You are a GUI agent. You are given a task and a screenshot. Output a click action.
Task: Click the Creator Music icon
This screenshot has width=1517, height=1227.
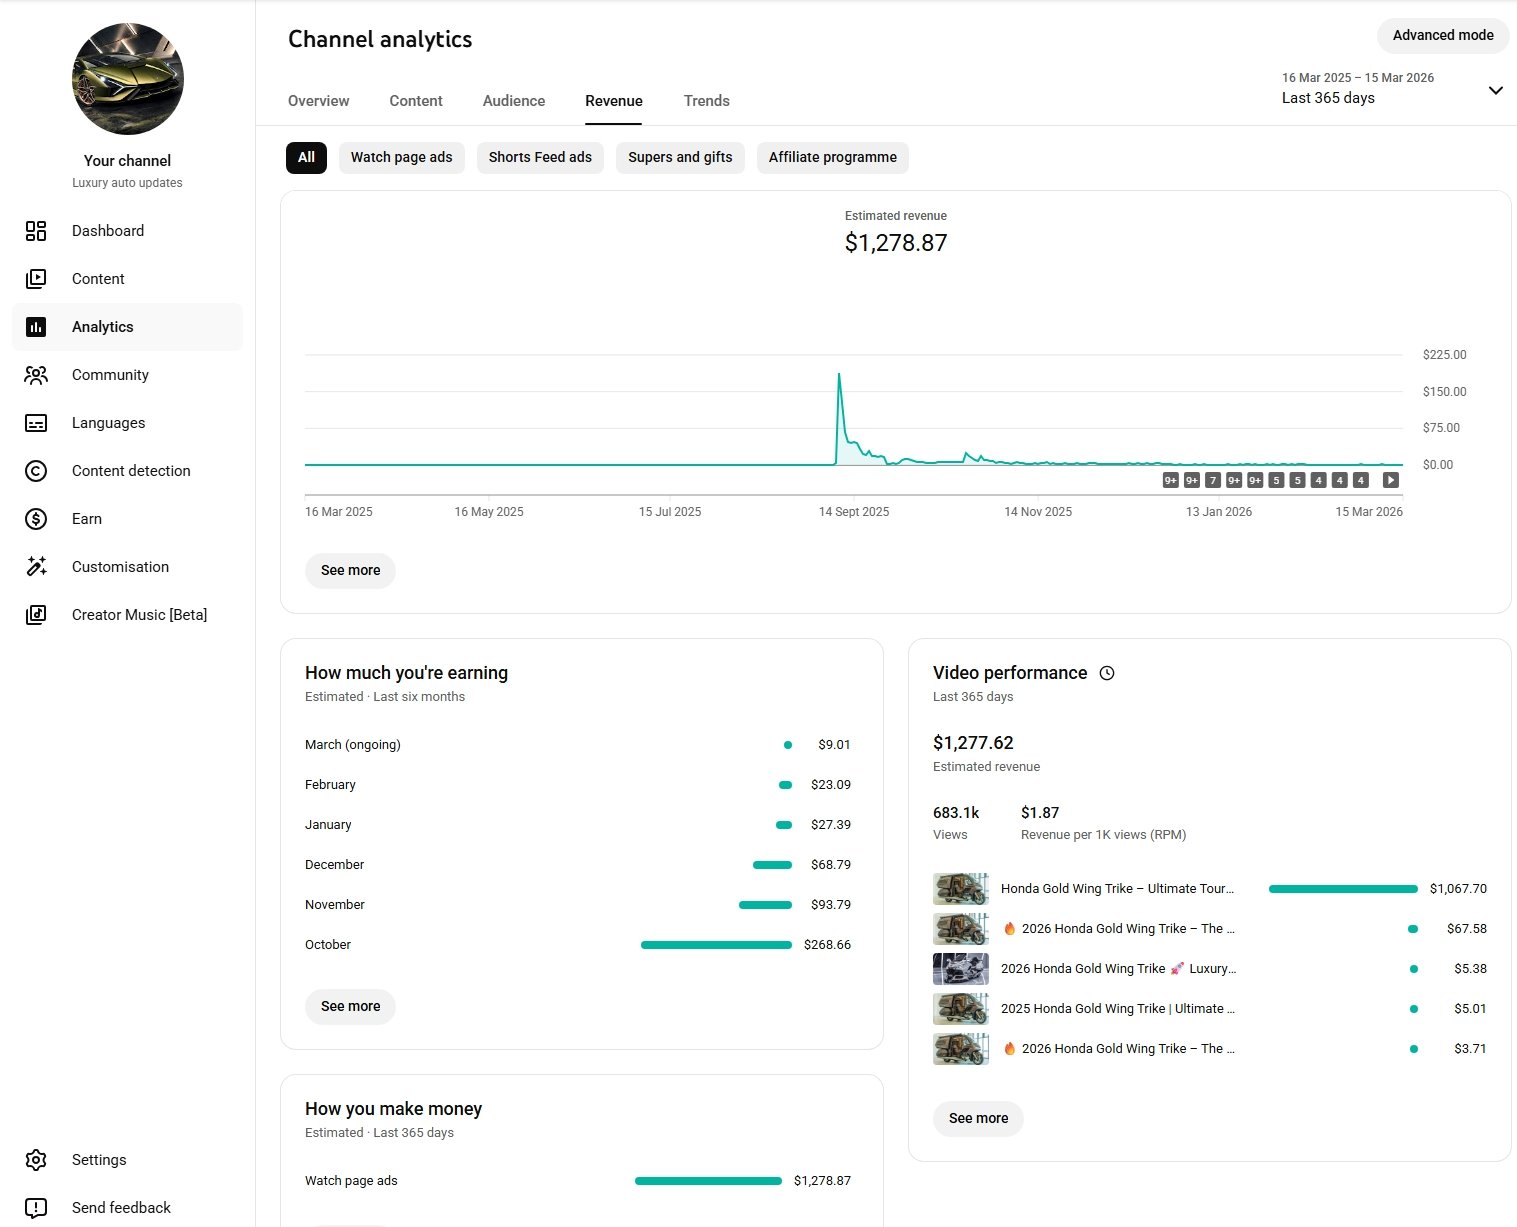pos(36,615)
